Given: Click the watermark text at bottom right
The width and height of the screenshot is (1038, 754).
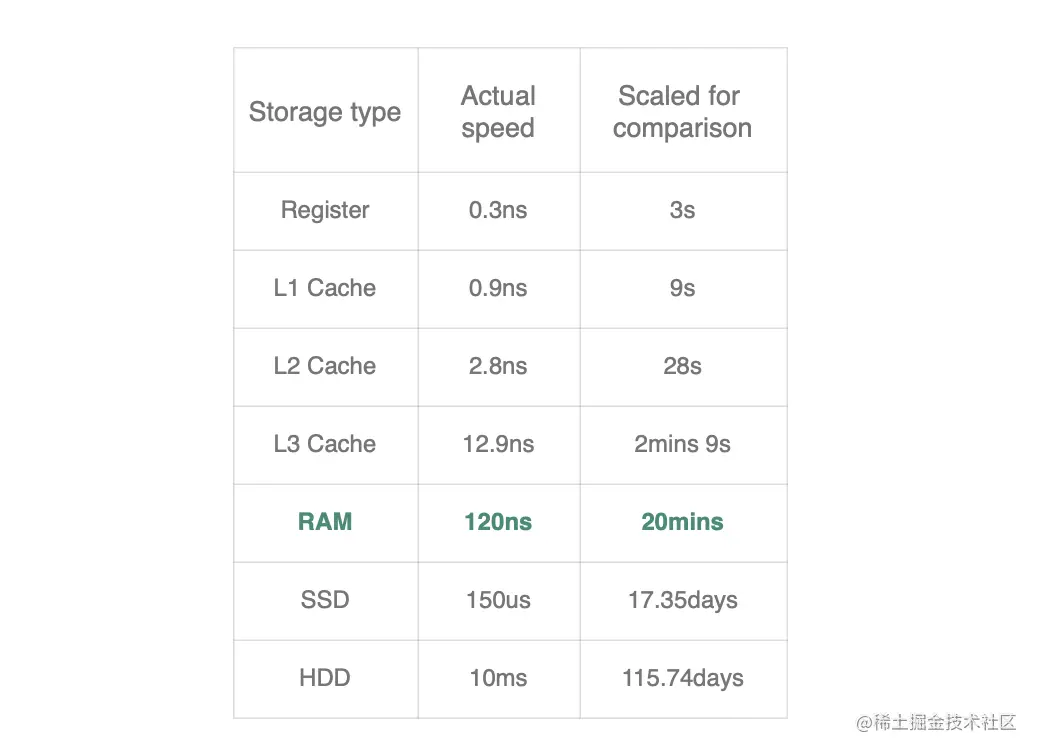Looking at the screenshot, I should [x=936, y=722].
